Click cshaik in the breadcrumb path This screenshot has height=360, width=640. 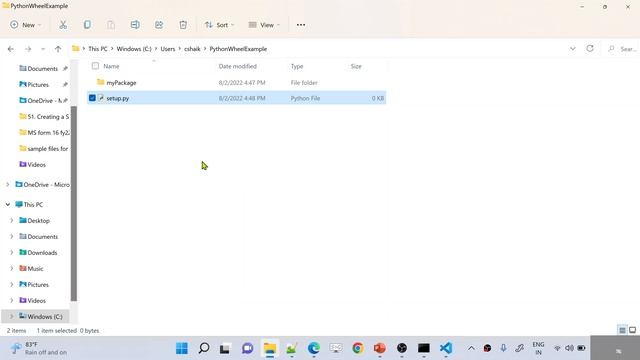192,49
